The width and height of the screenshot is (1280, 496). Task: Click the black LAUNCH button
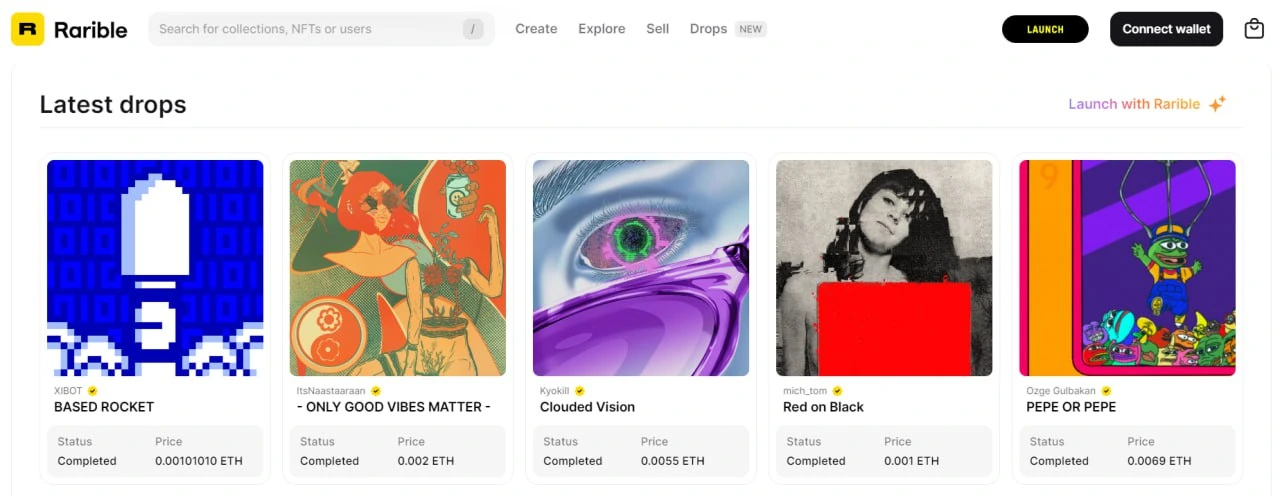1045,29
